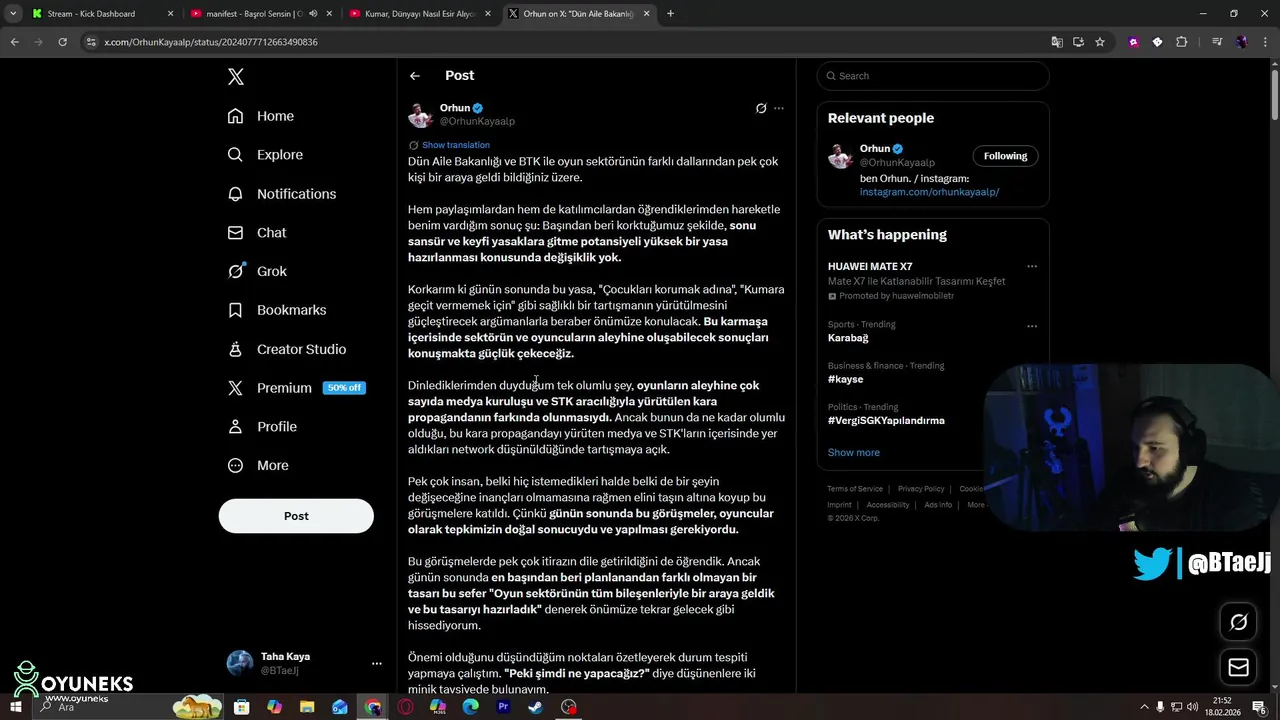Open the media controls icon in toolbar

coord(1217,42)
